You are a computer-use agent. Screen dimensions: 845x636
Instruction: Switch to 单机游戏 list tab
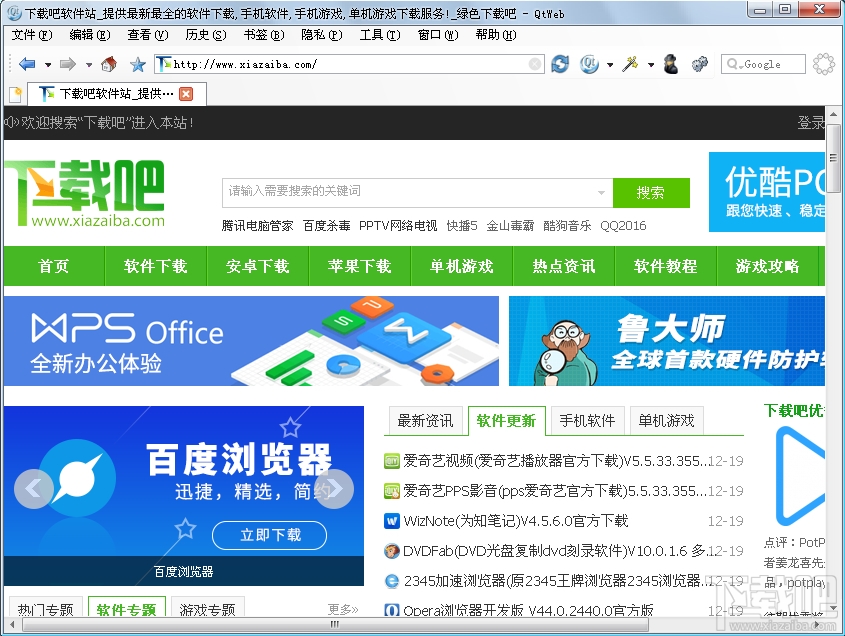(x=667, y=421)
